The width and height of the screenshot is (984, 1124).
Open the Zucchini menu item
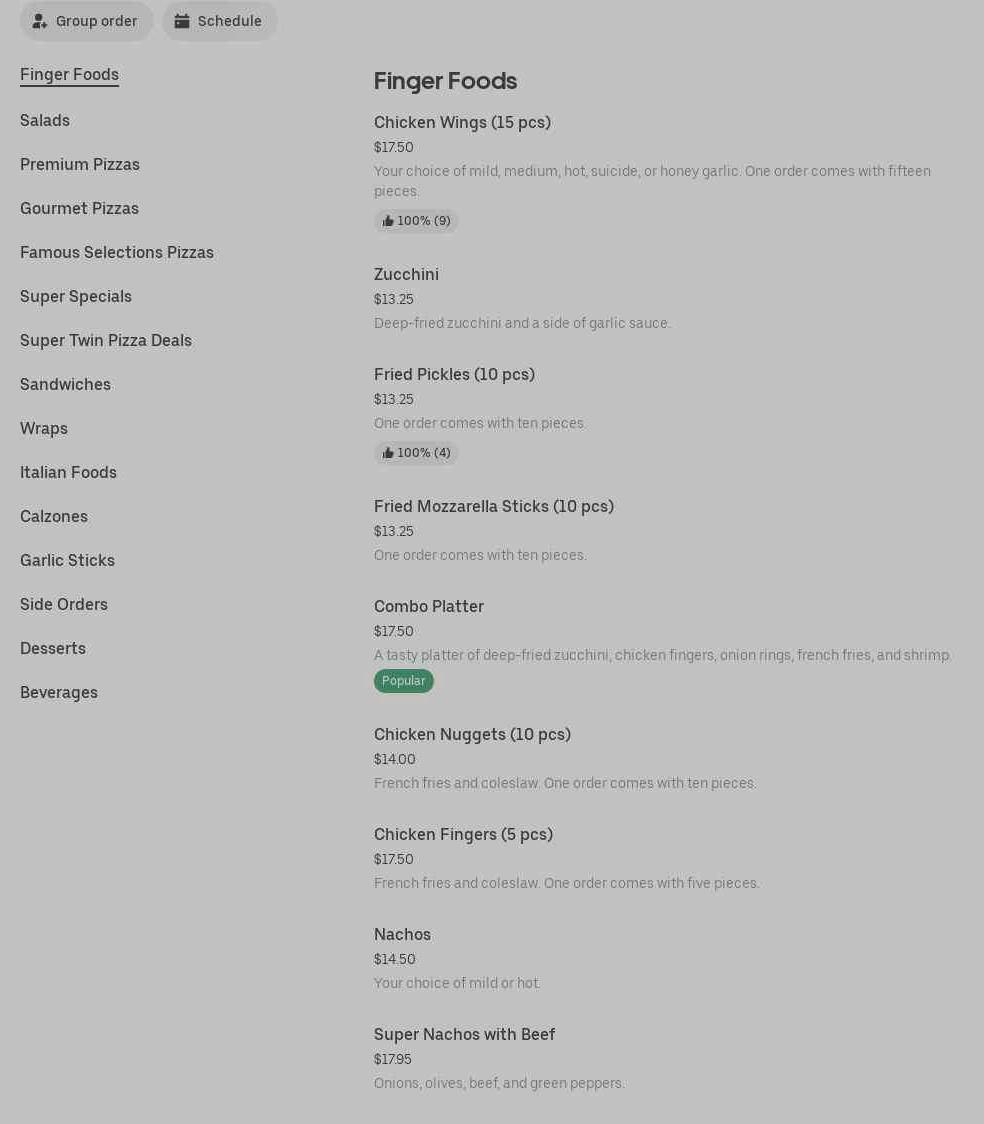[x=406, y=274]
